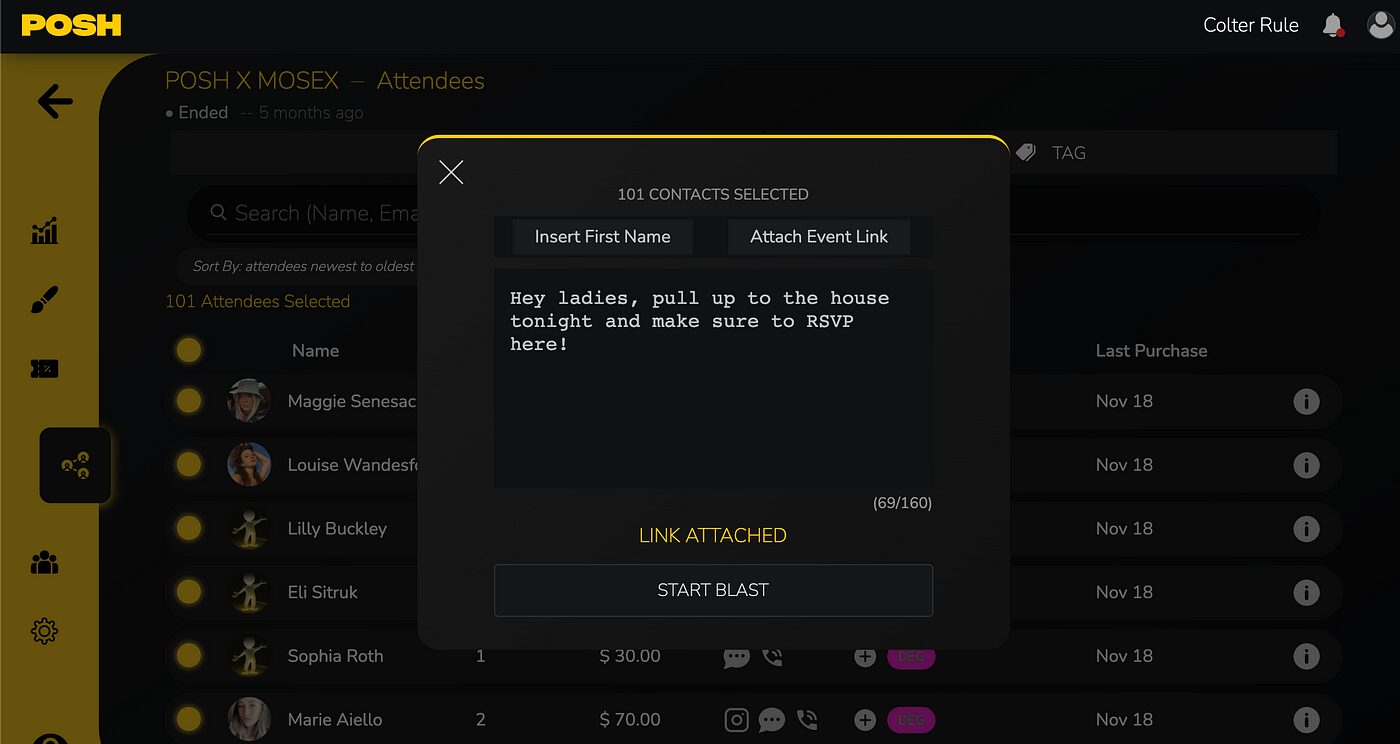Click the info icon beside Sophia Roth's Nov 18
This screenshot has width=1400, height=744.
[x=1307, y=656]
